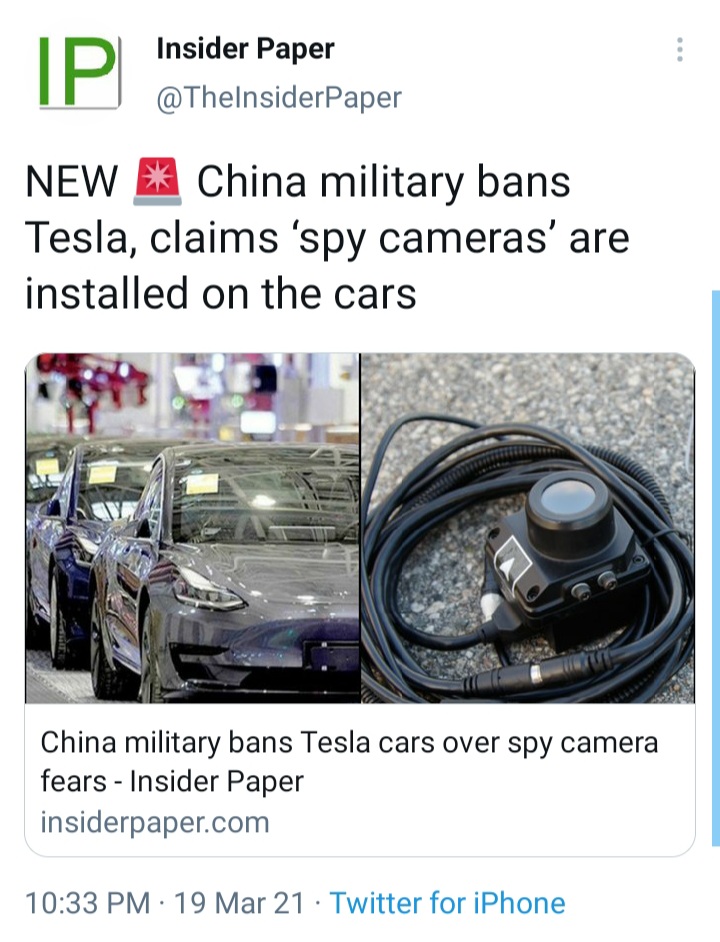Click 'installed on the cars' tweet line
This screenshot has width=720, height=942.
[221, 294]
